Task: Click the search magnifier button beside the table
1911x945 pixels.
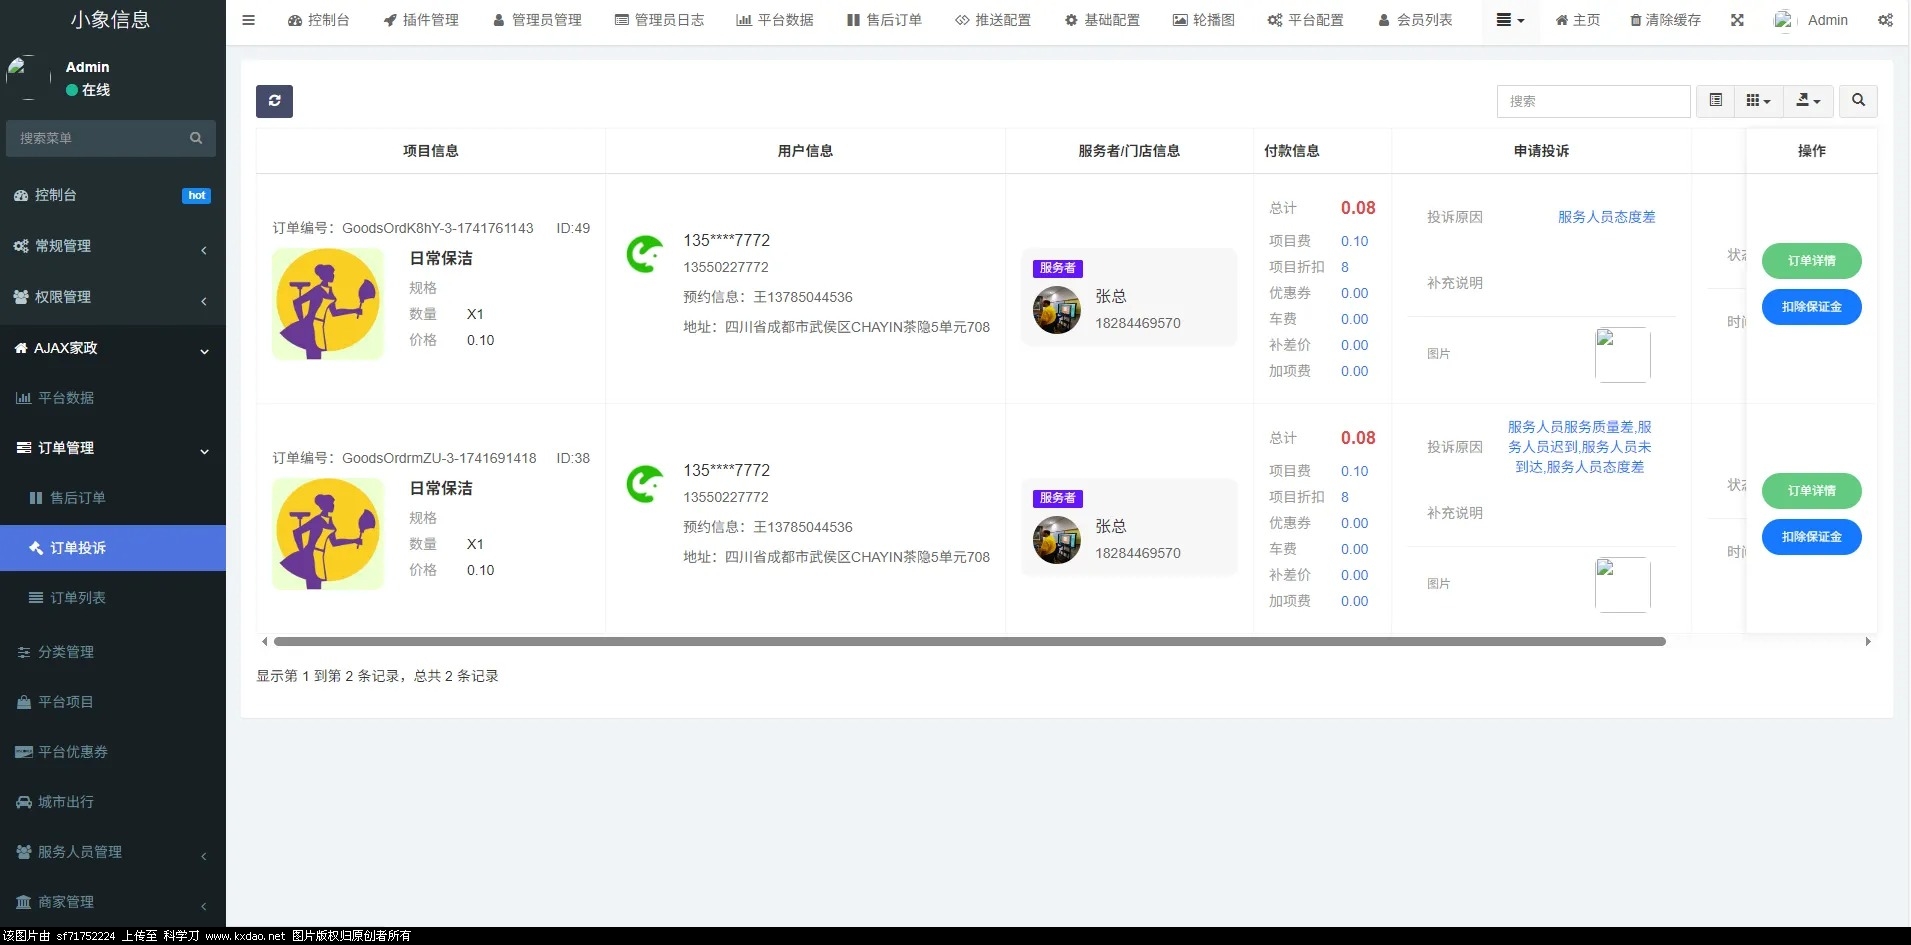Action: click(x=1858, y=101)
